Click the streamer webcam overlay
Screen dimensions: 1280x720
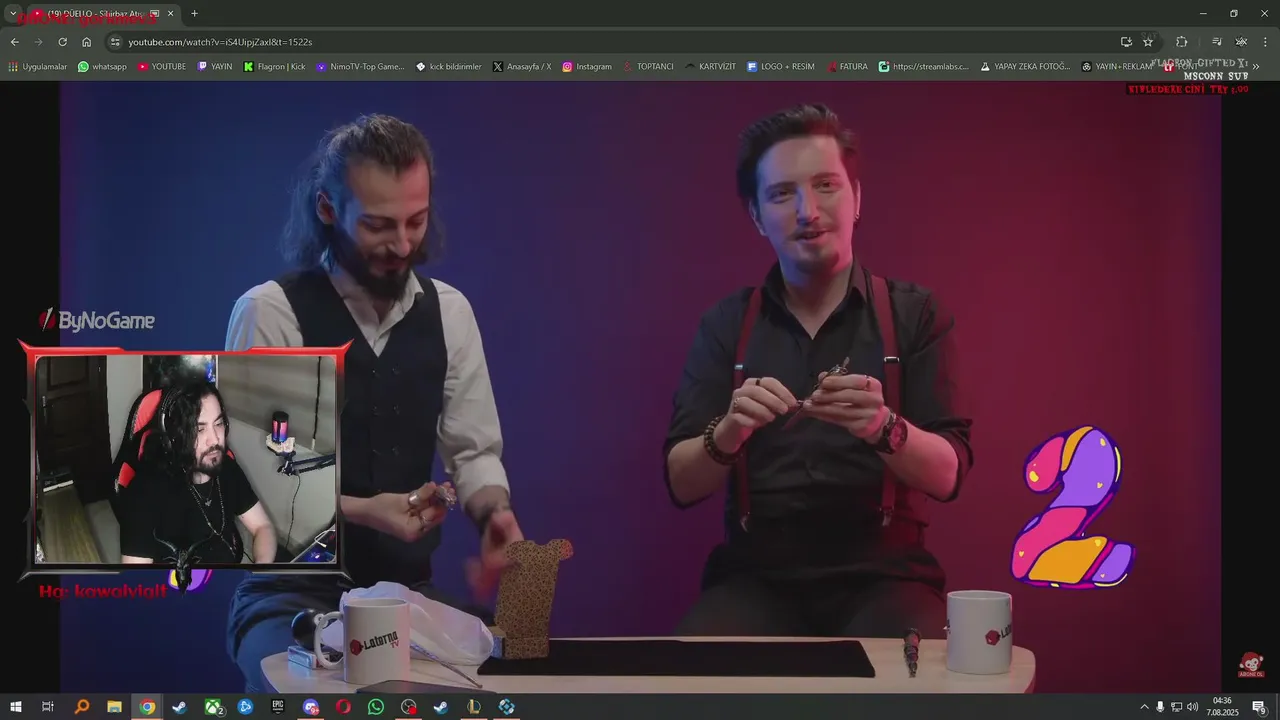pyautogui.click(x=186, y=460)
